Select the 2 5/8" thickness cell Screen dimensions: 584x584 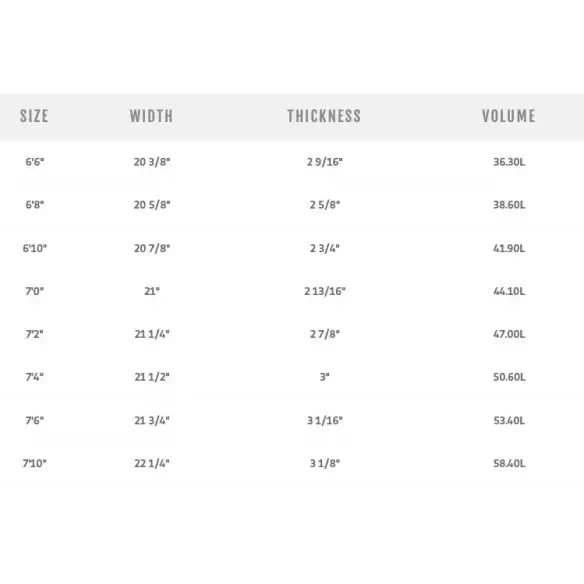(x=325, y=205)
